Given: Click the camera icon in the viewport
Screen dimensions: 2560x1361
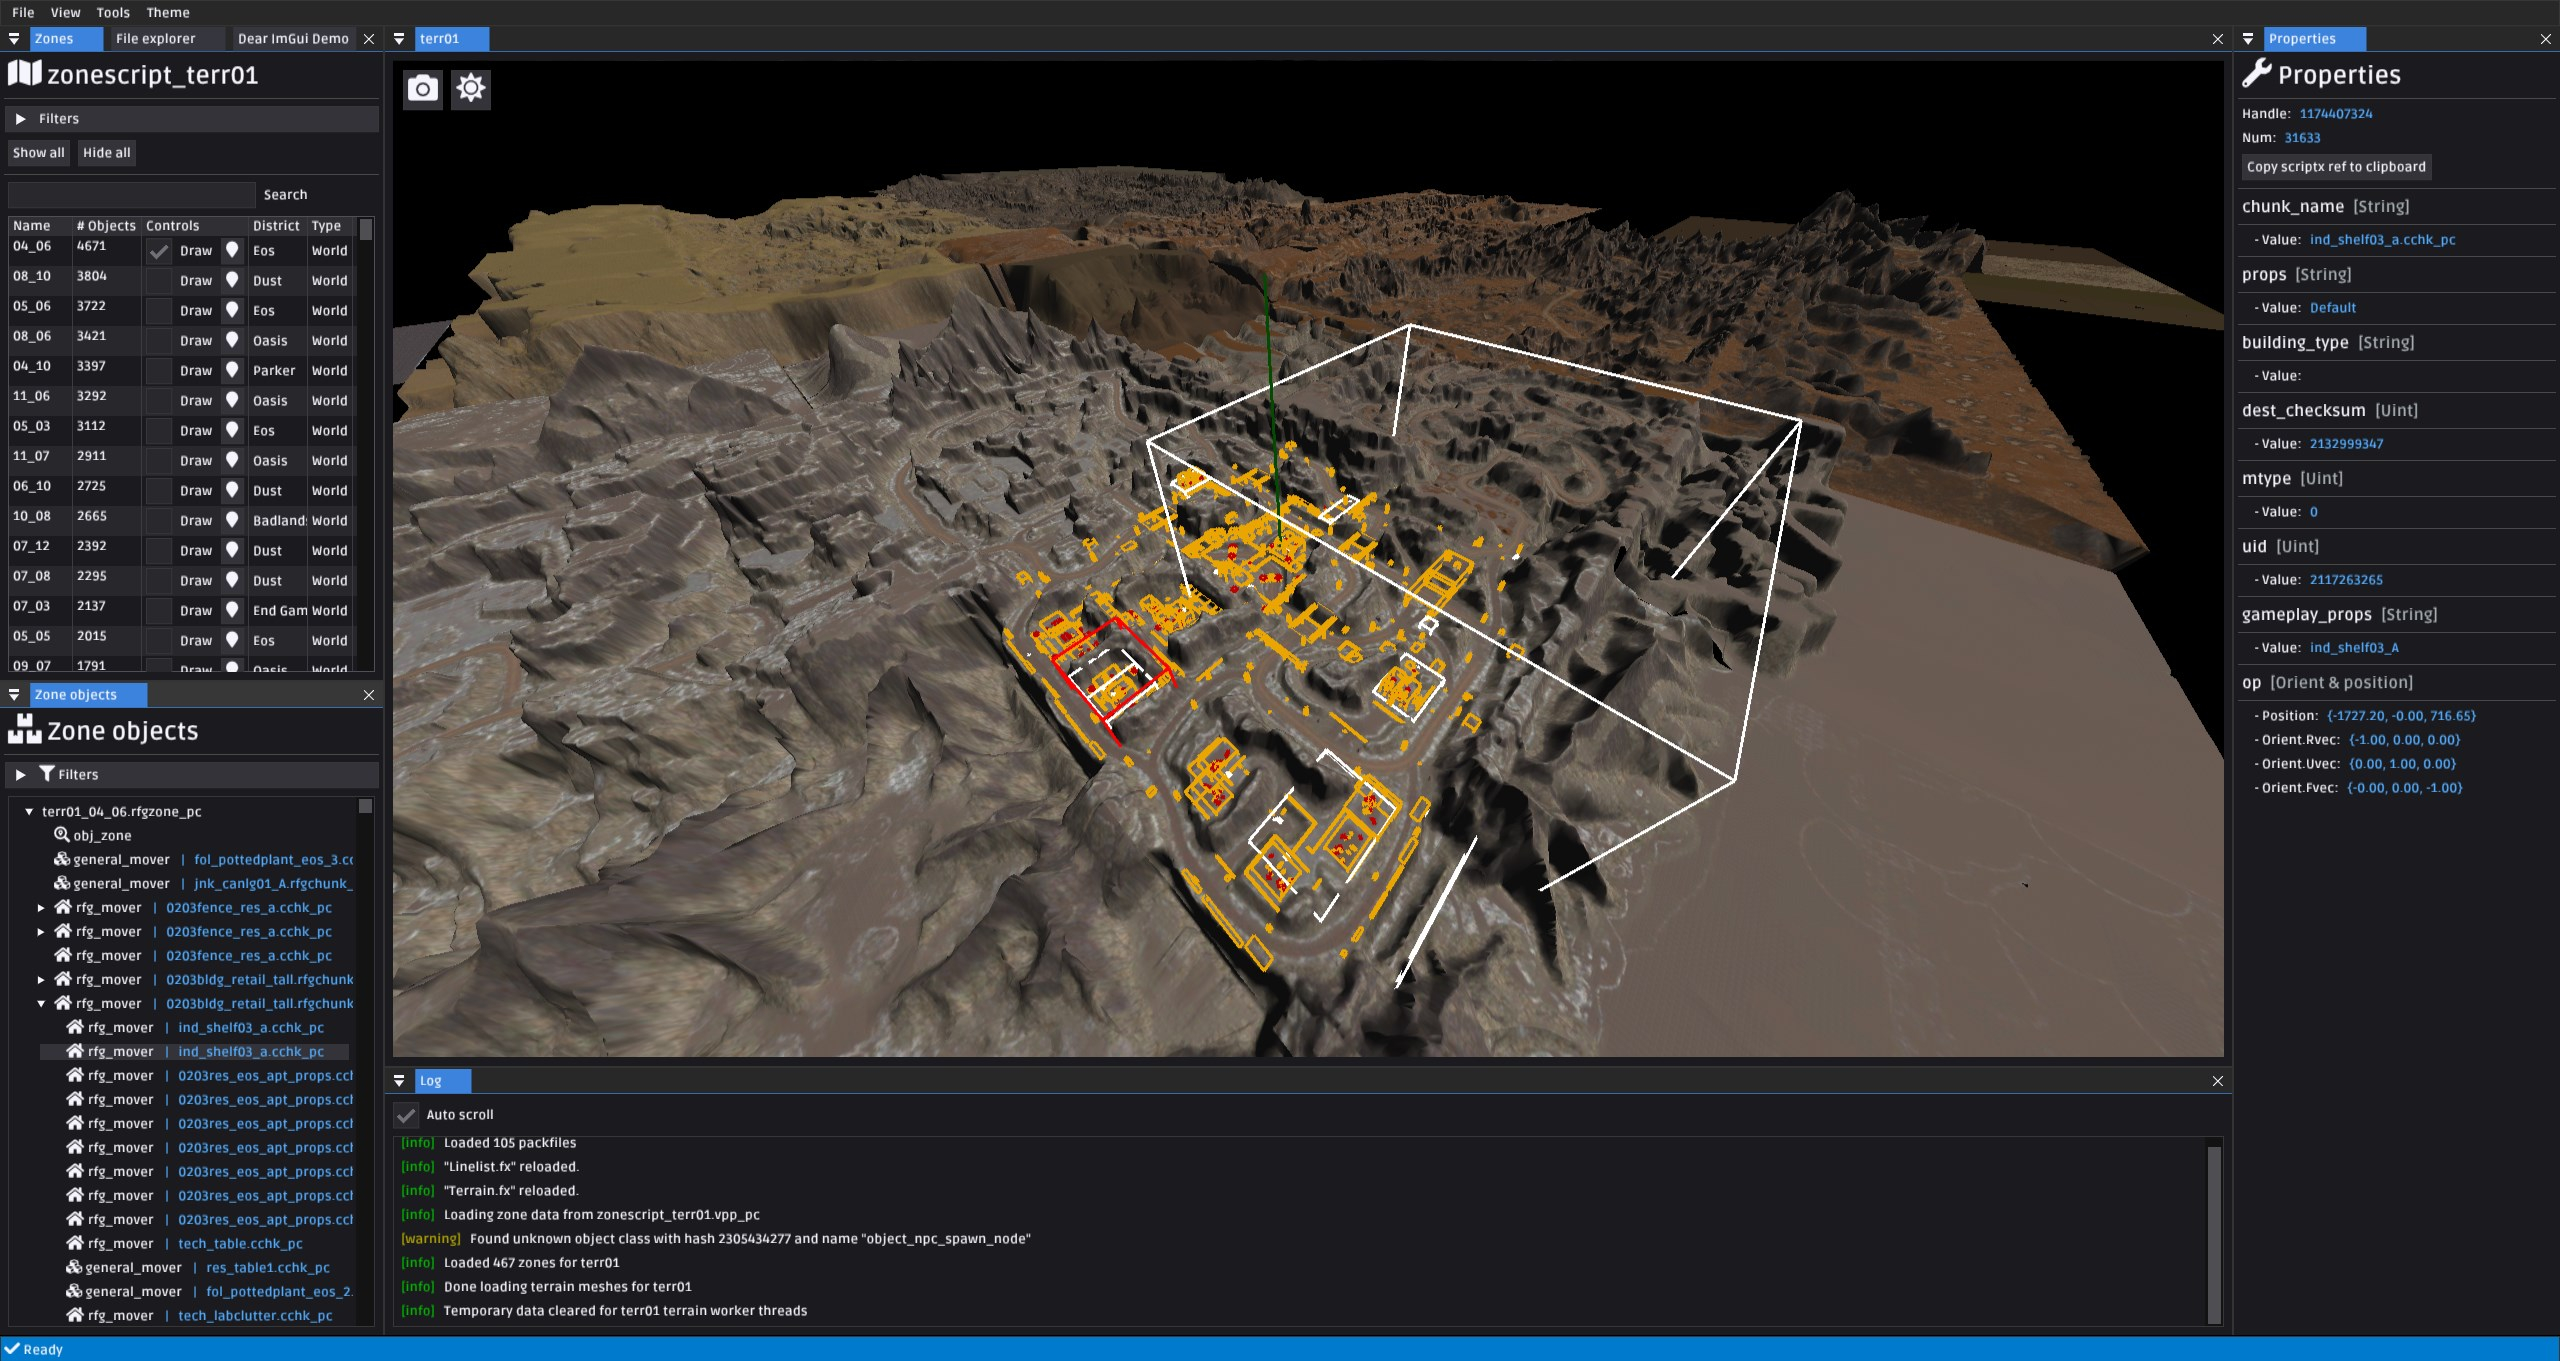Looking at the screenshot, I should click(422, 89).
